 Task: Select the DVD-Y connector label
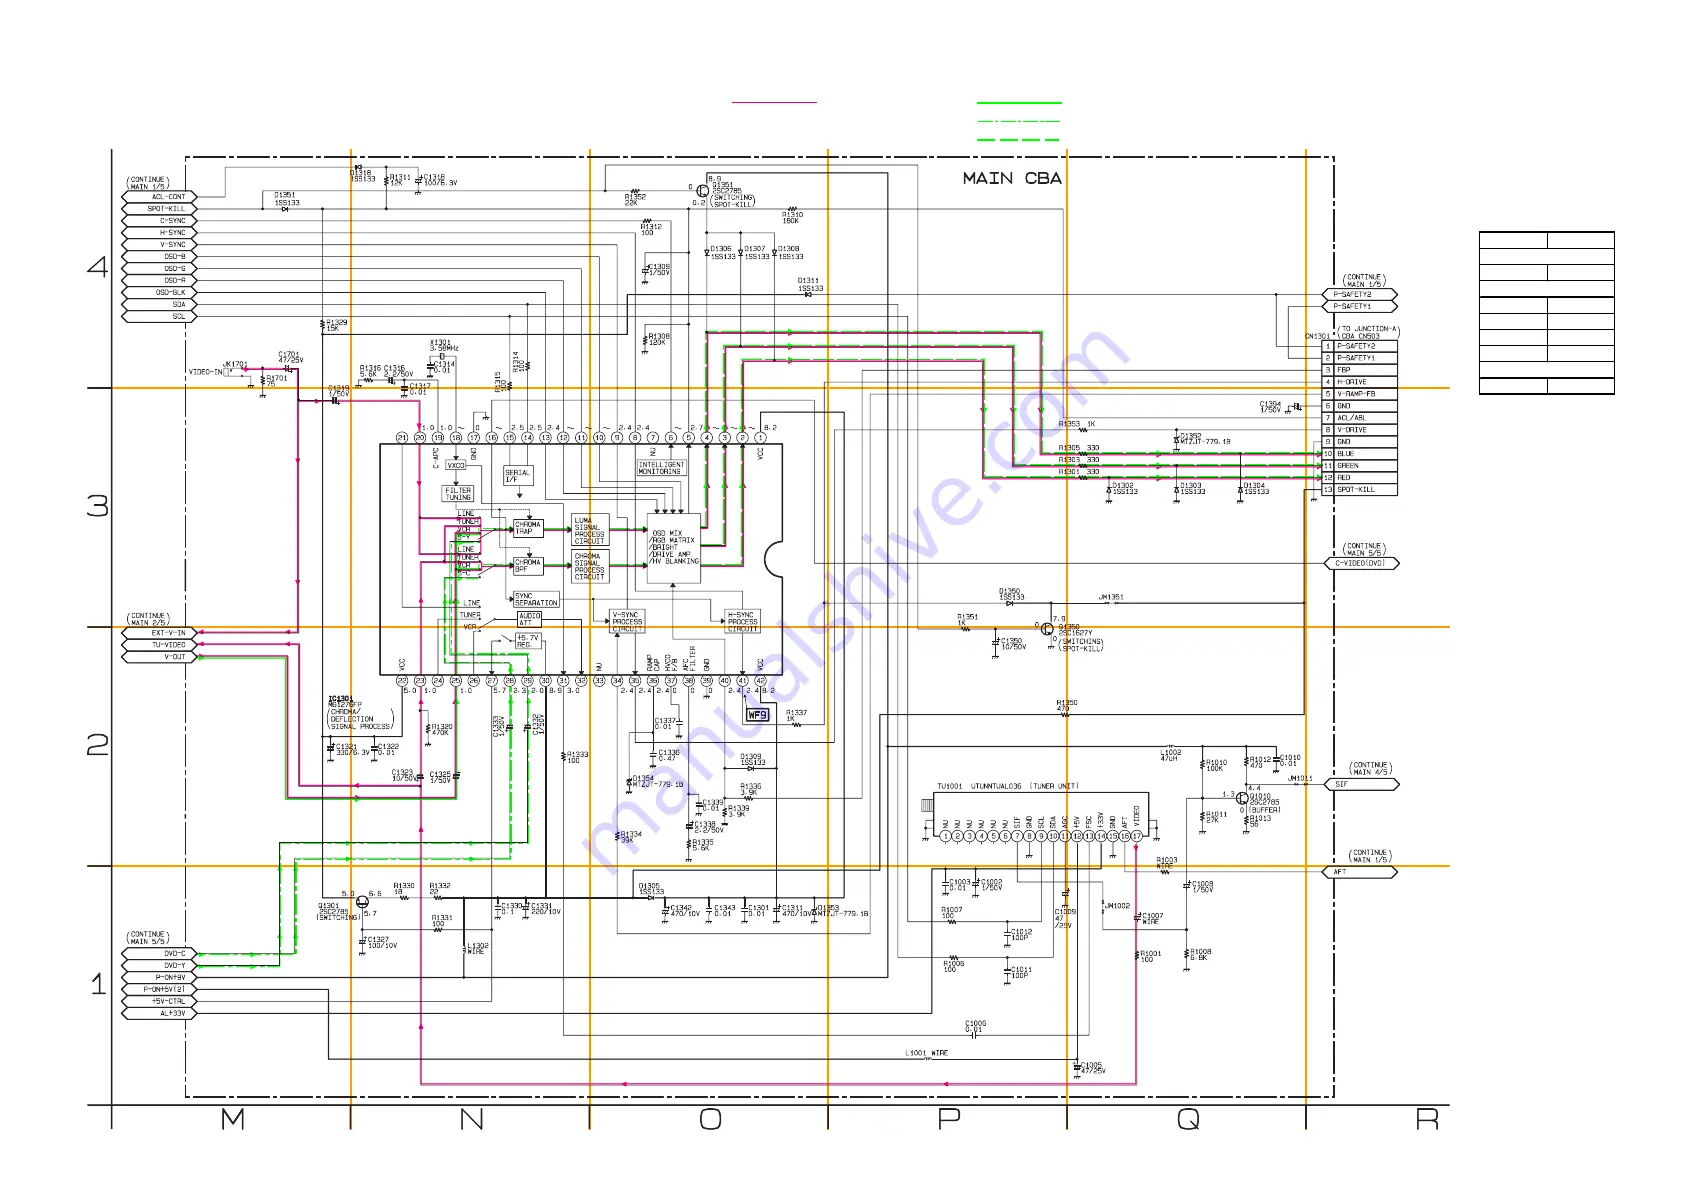[x=160, y=966]
